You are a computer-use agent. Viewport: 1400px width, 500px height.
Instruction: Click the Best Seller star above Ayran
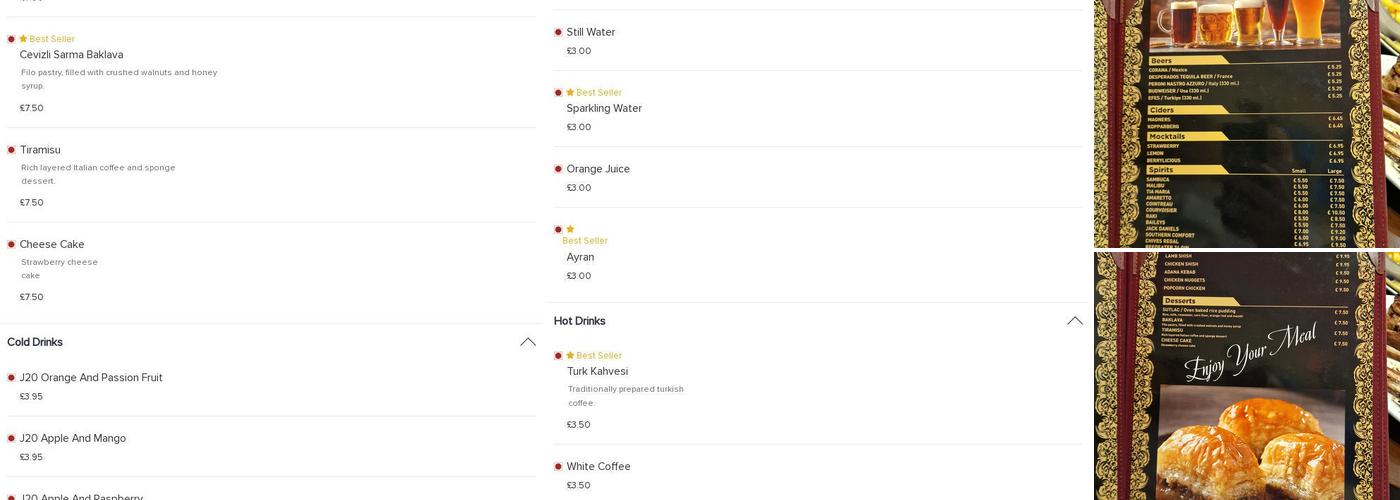(570, 229)
